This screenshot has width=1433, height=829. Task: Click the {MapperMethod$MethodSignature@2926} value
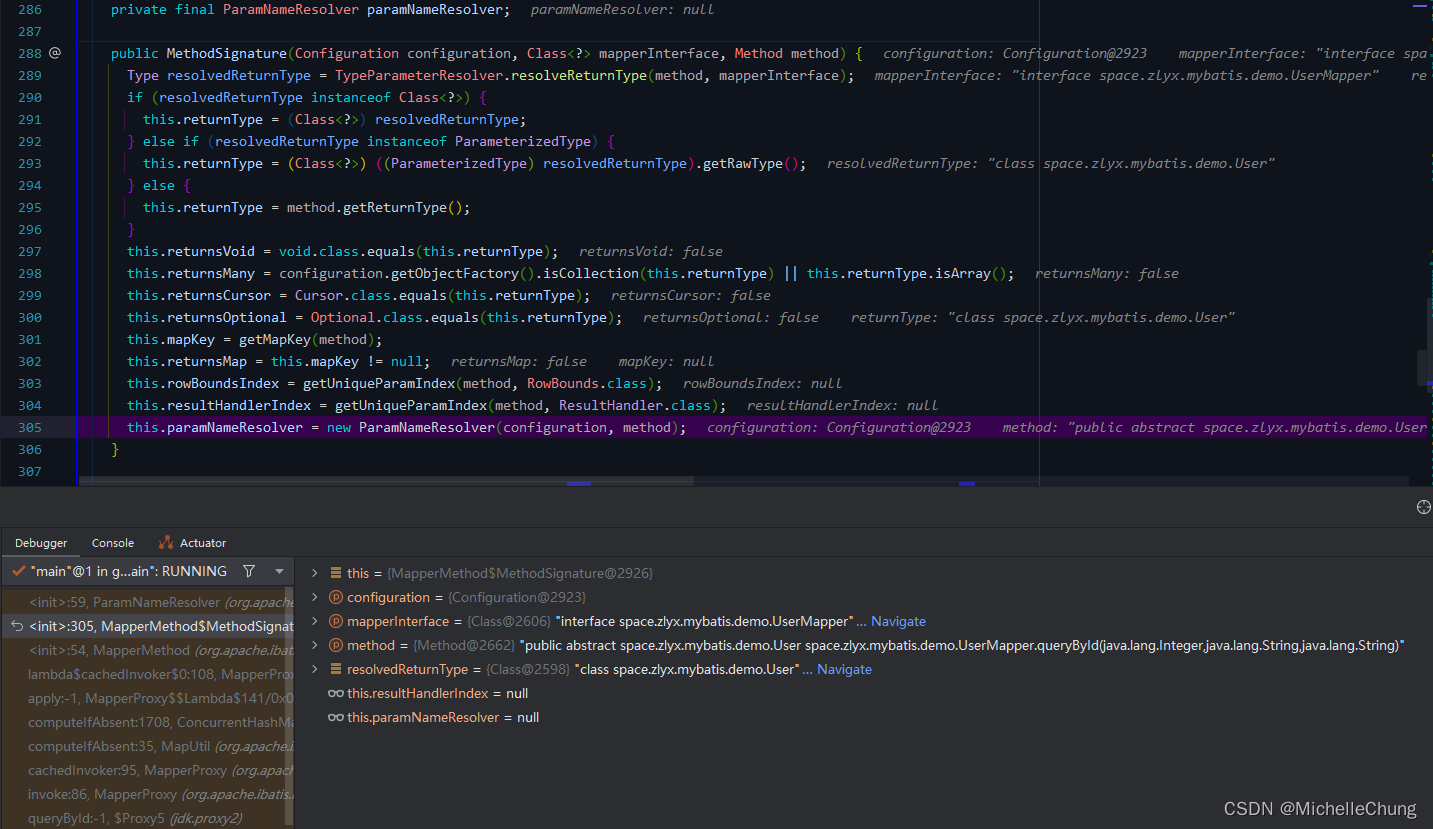pyautogui.click(x=520, y=573)
